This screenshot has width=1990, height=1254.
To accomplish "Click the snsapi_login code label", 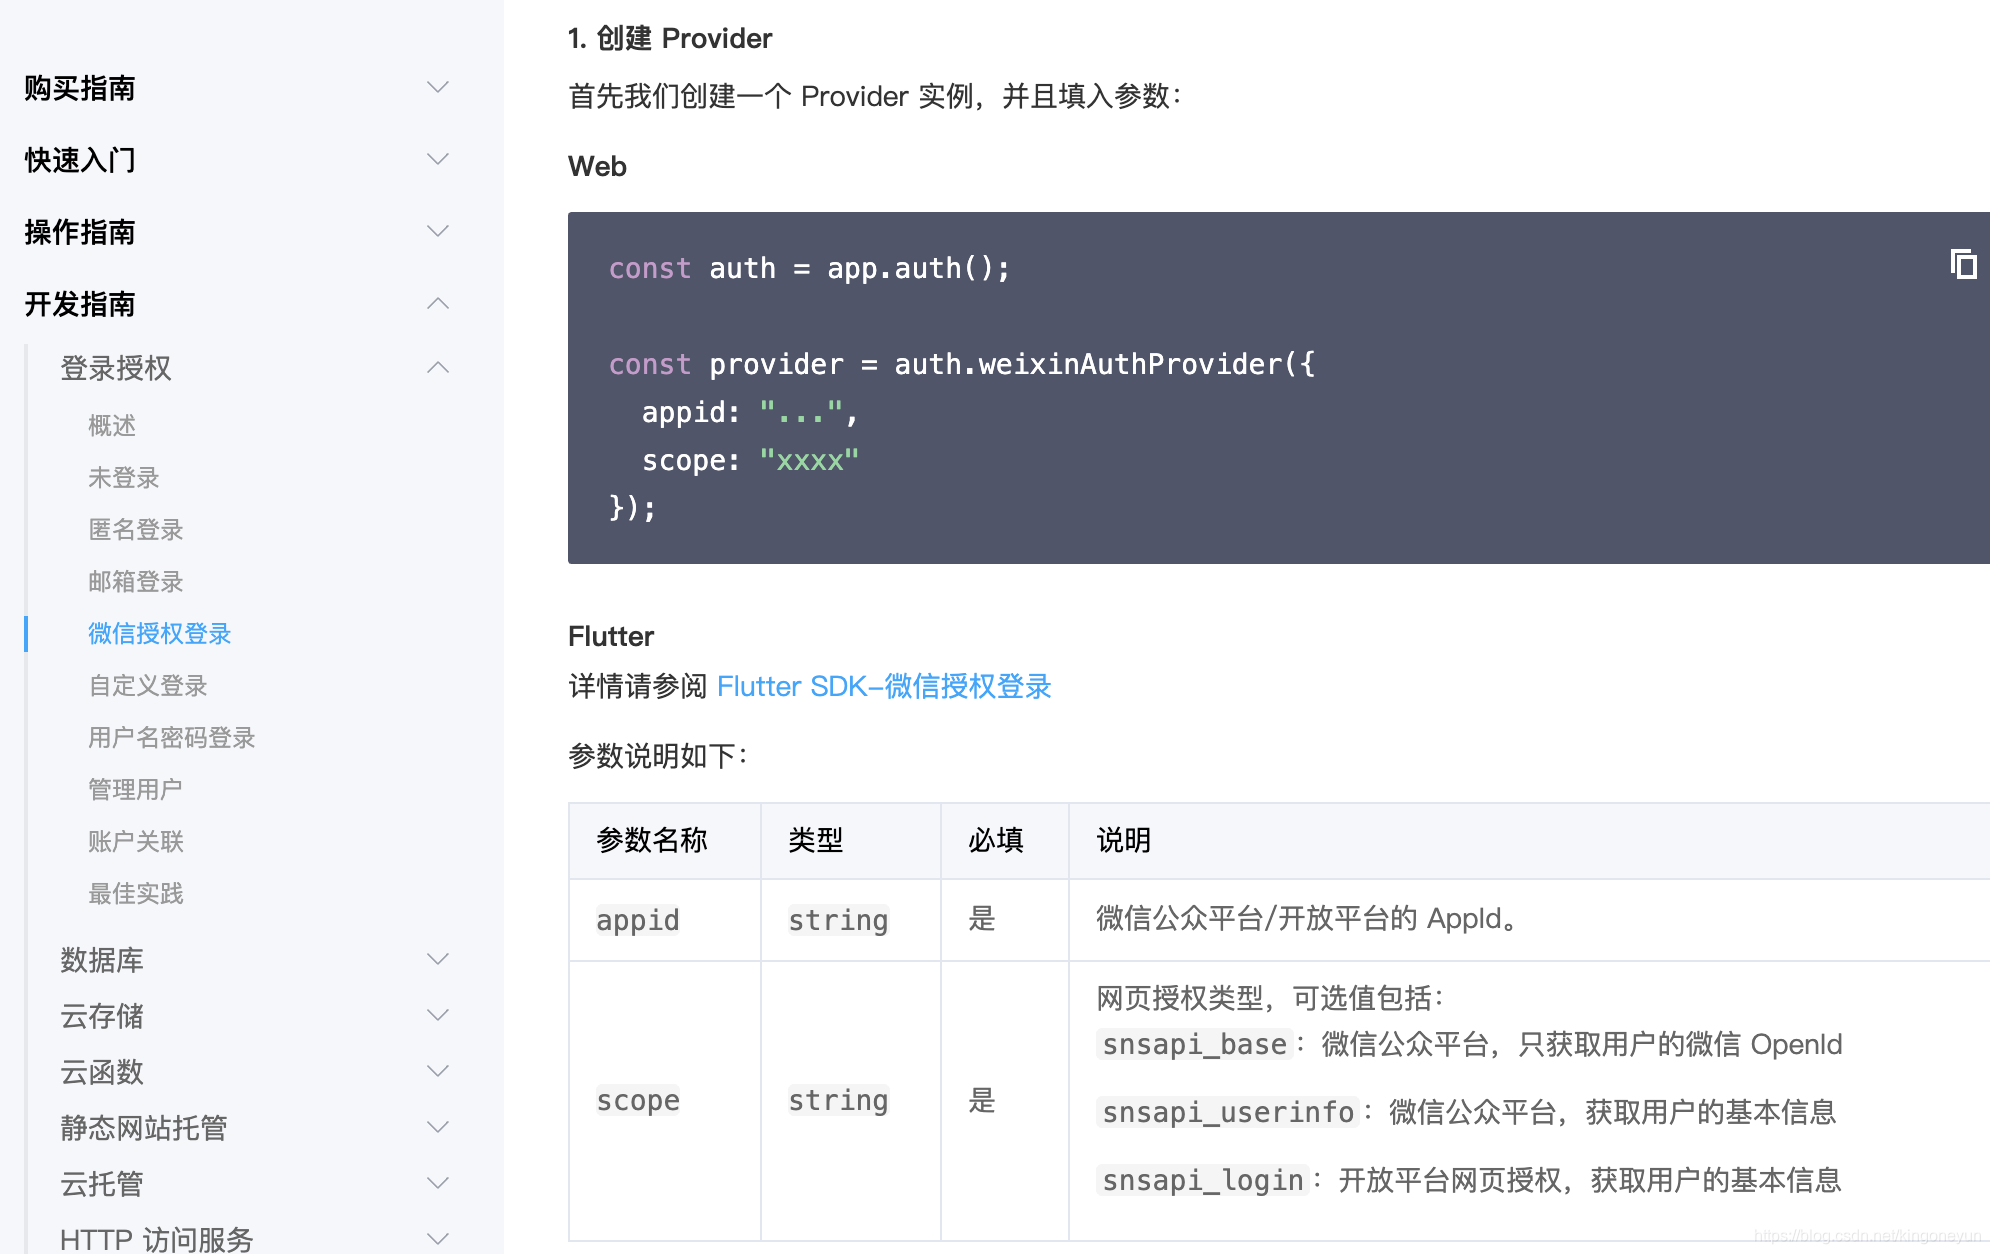I will pyautogui.click(x=1203, y=1180).
